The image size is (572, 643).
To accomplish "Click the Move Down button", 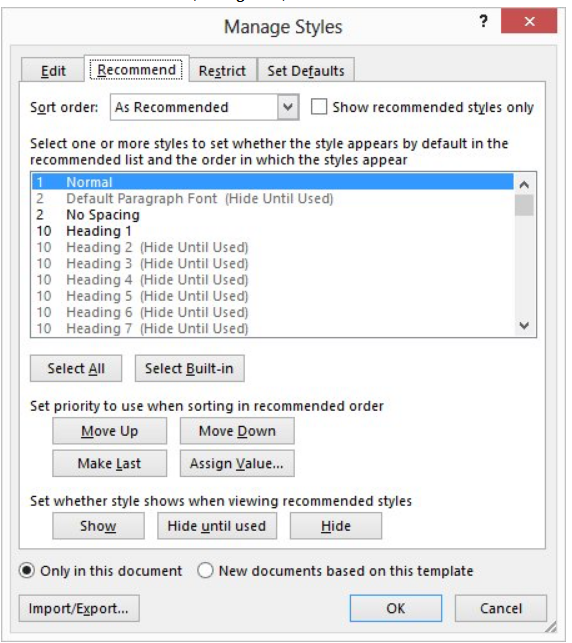I will coord(237,431).
